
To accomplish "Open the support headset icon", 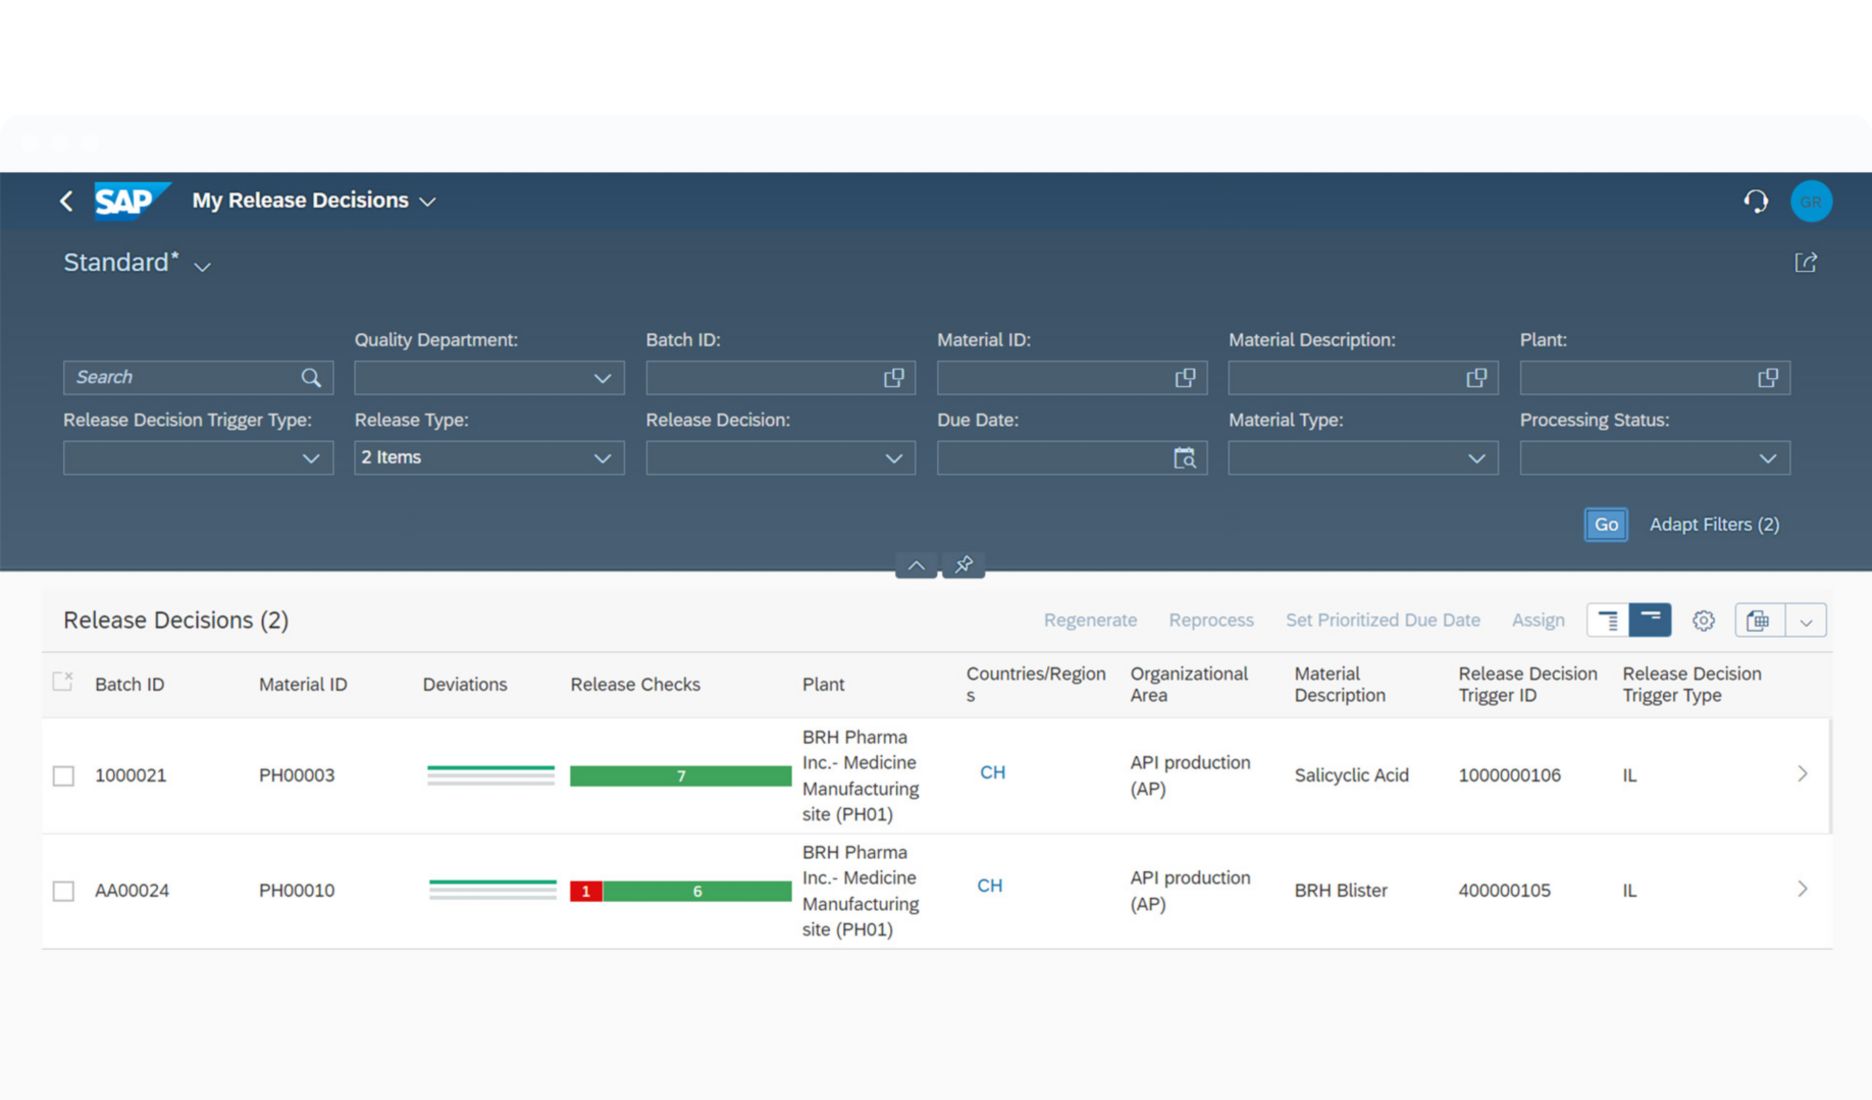I will 1756,201.
